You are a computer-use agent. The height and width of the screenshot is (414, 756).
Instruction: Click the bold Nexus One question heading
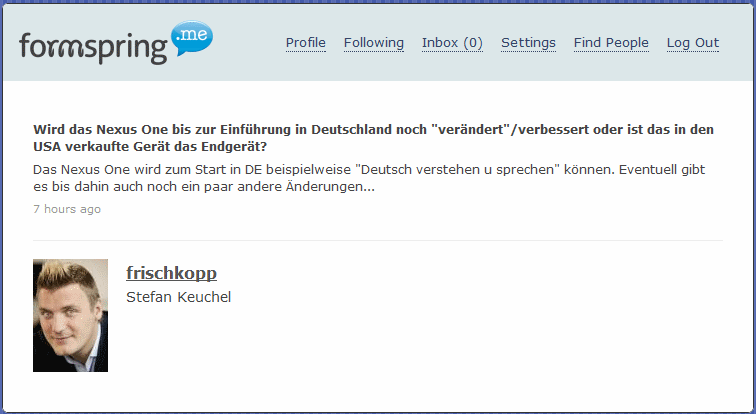pyautogui.click(x=373, y=138)
